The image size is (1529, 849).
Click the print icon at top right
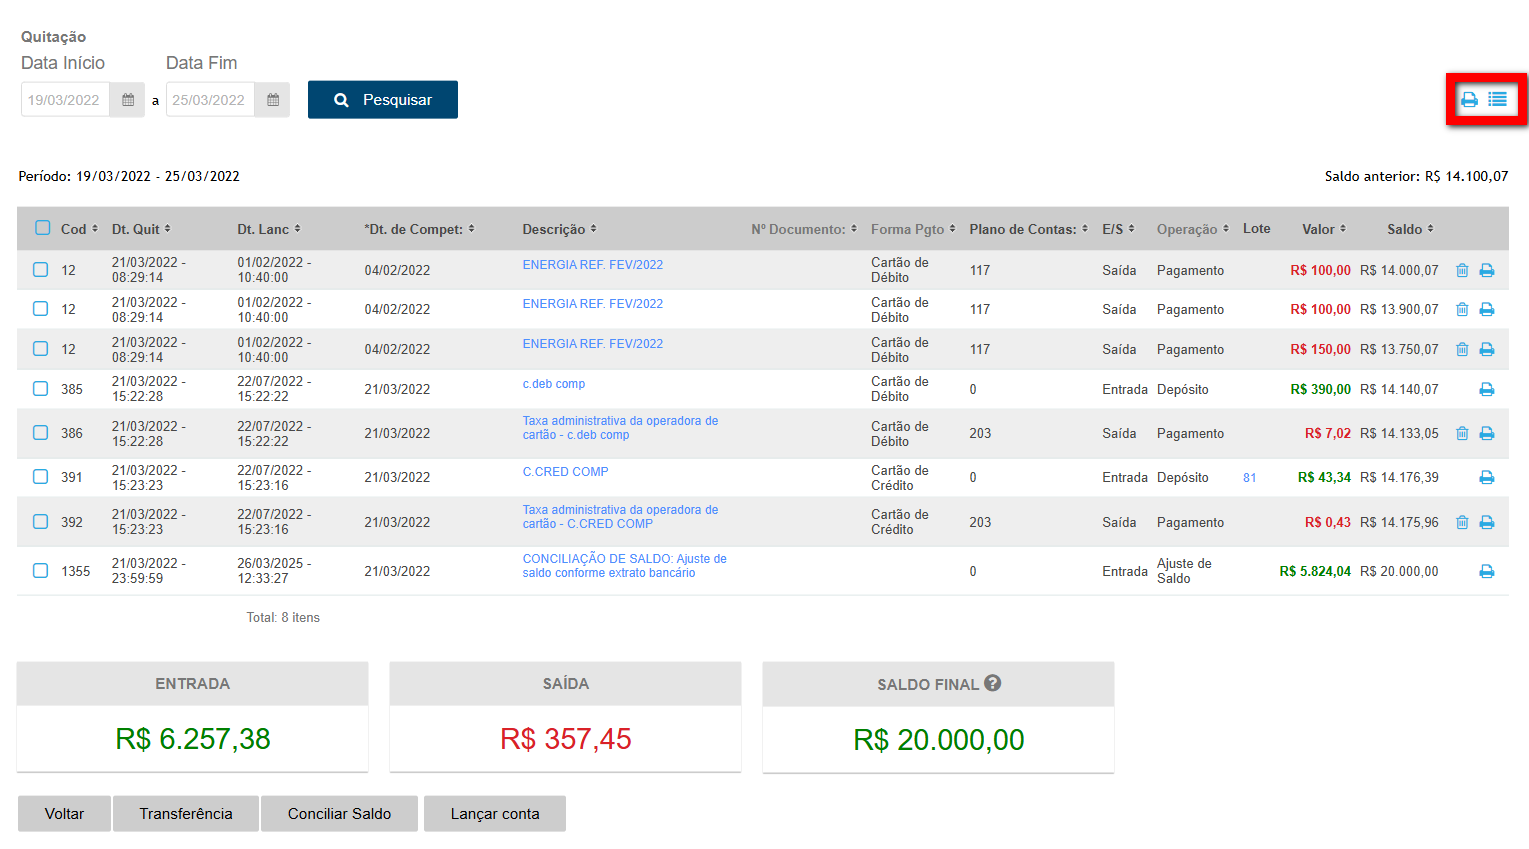click(1469, 99)
